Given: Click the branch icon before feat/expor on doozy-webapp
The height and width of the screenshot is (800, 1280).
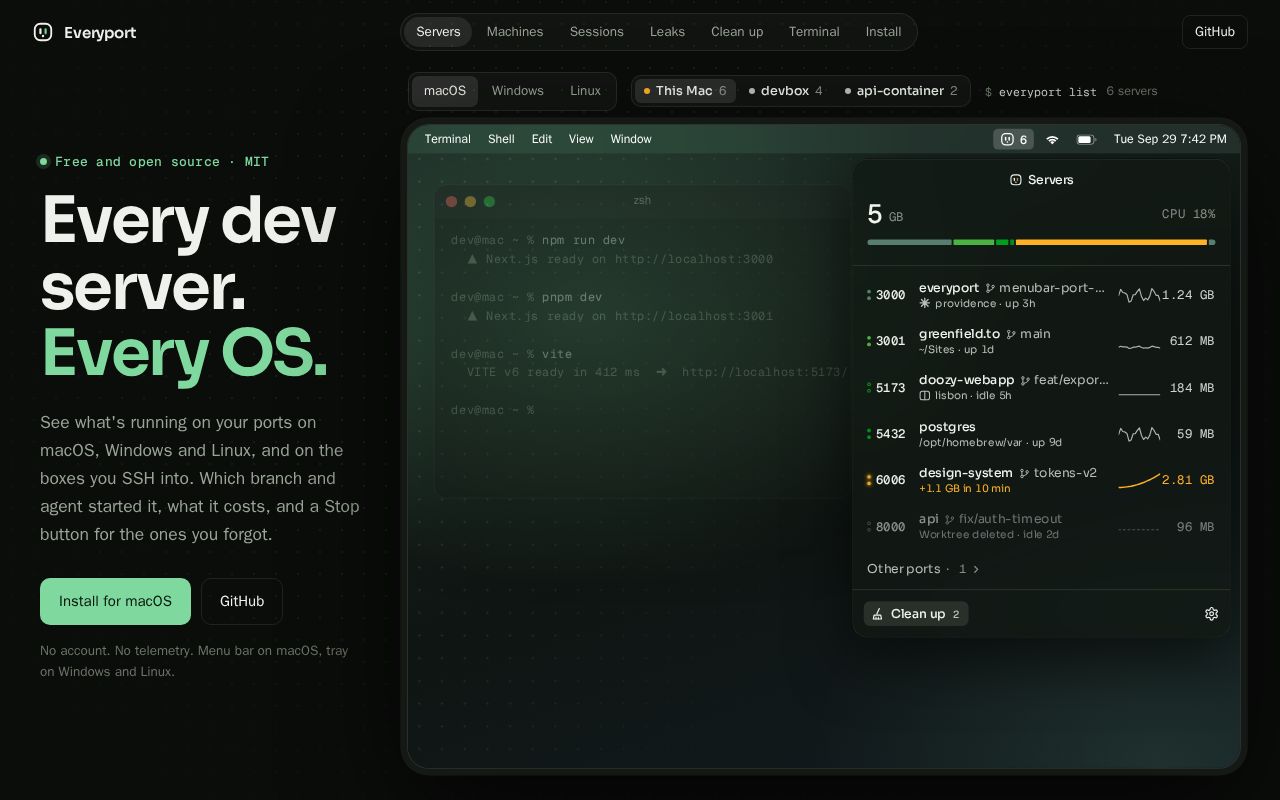Looking at the screenshot, I should tap(1025, 381).
